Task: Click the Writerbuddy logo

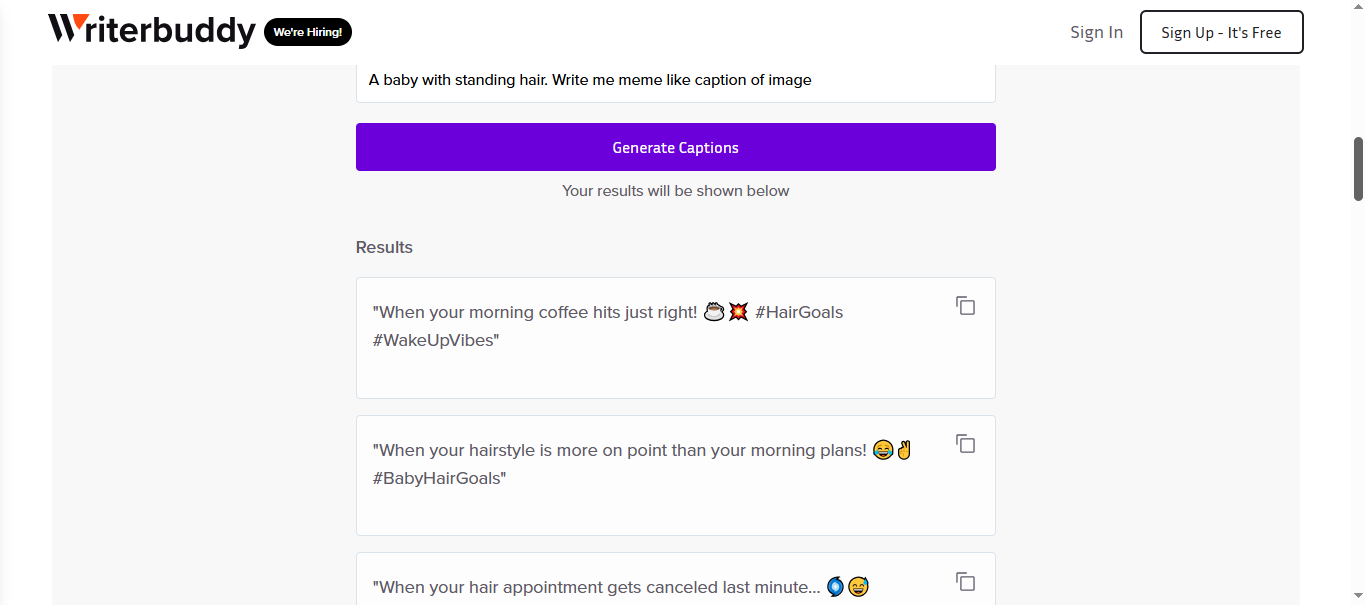Action: 152,31
